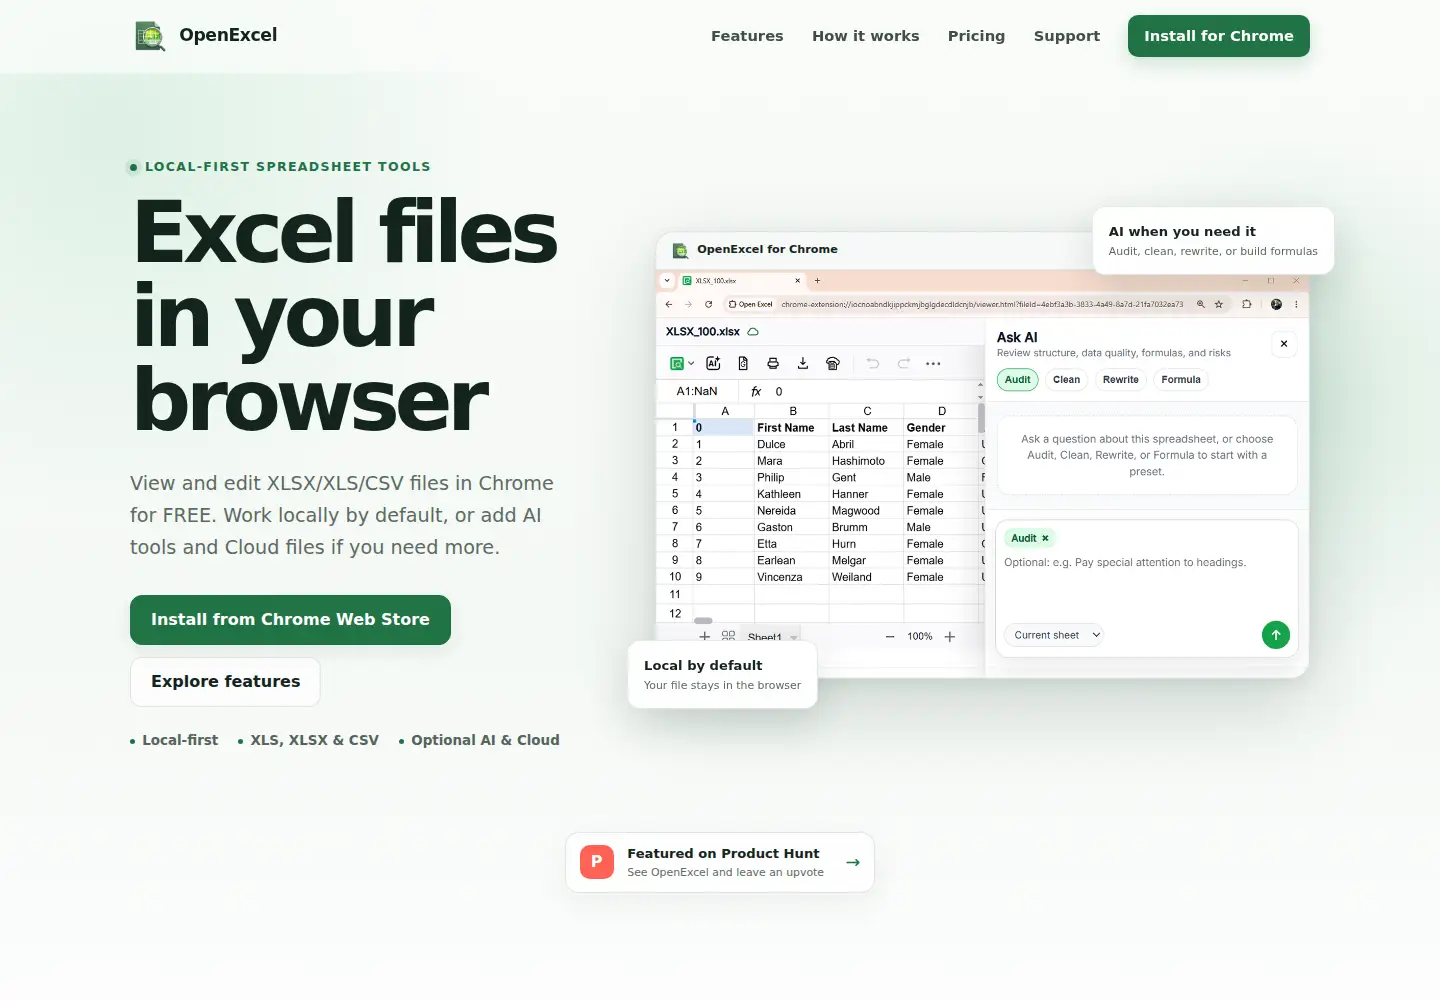Open the toolbar more options ellipsis

pyautogui.click(x=933, y=364)
